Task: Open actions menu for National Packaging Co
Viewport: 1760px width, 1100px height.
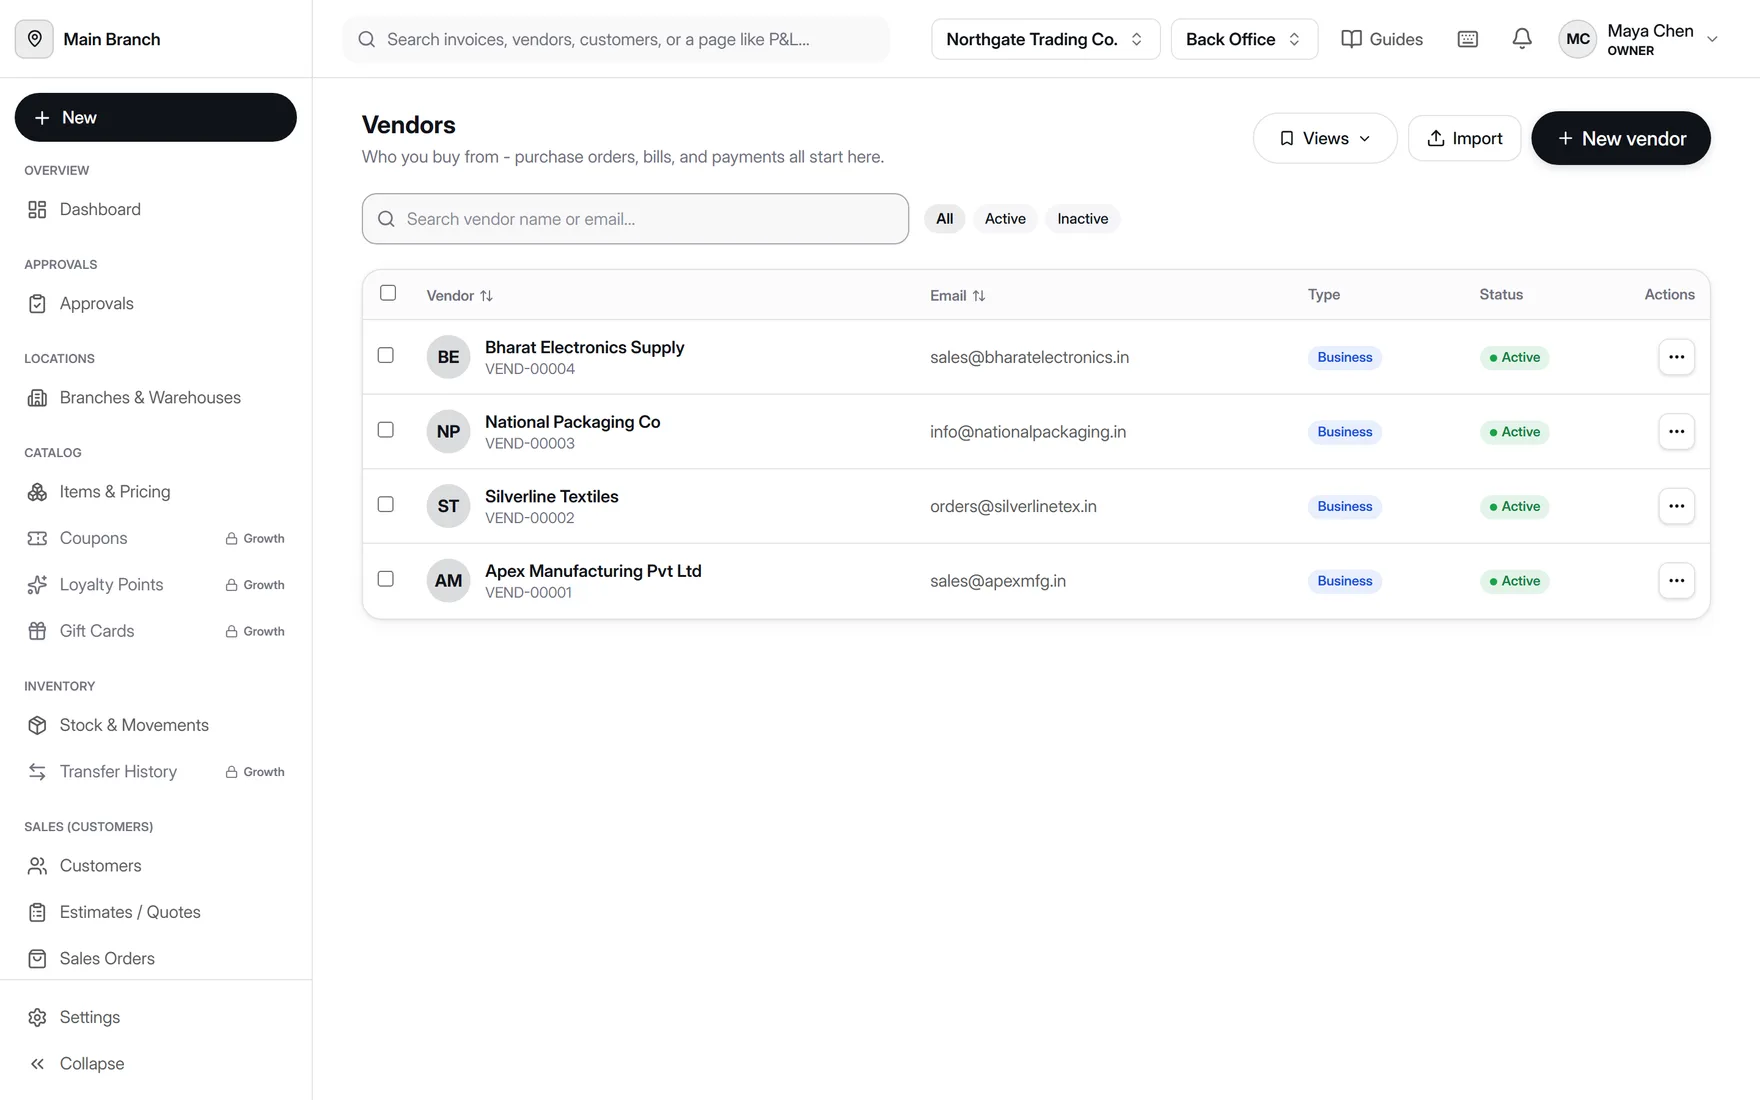Action: click(1676, 432)
